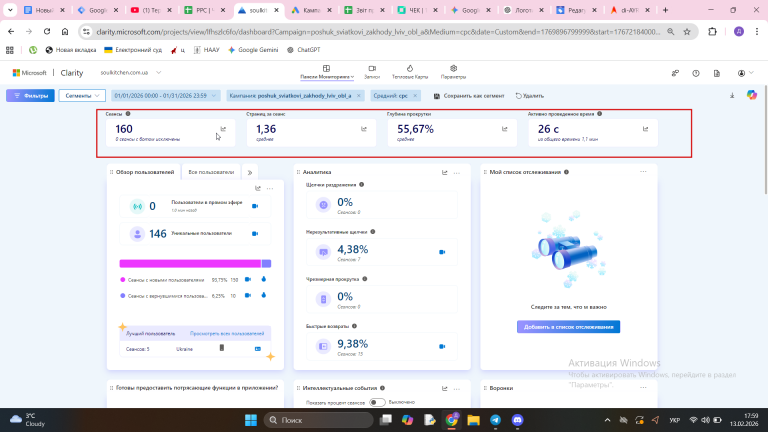Open the date range dropdown filter
The width and height of the screenshot is (768, 432).
pos(165,96)
